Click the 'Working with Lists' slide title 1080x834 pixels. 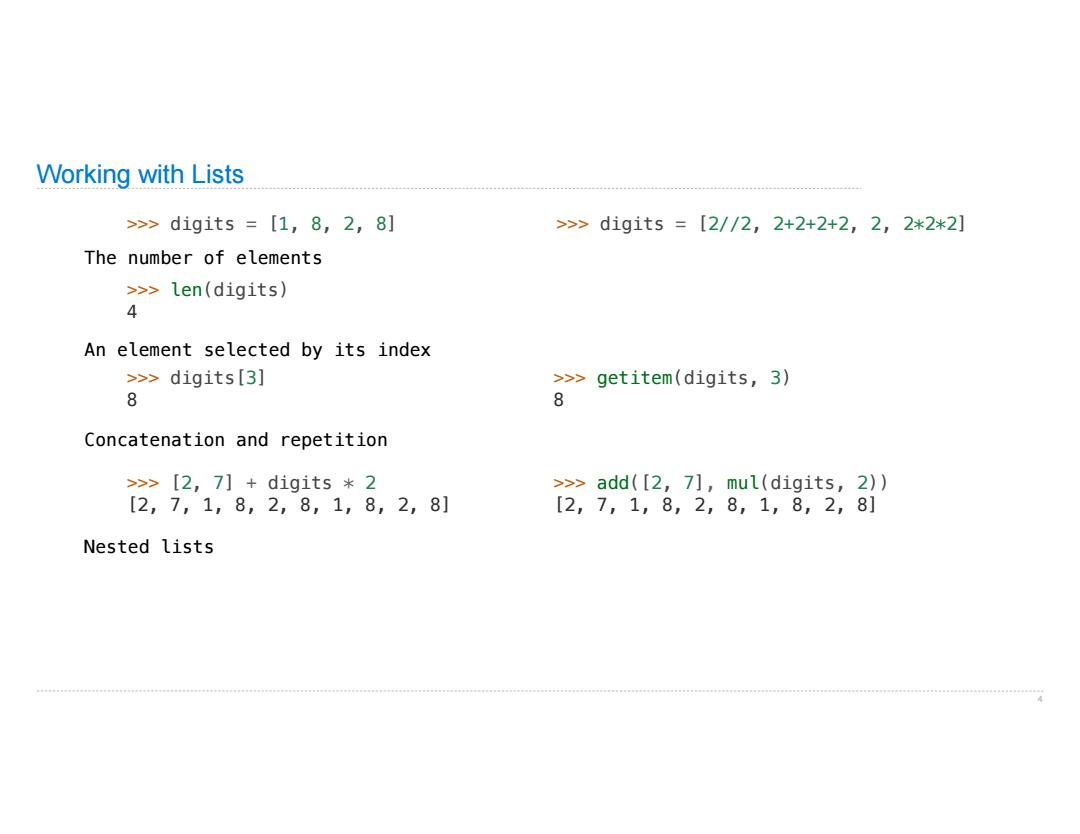pos(140,174)
